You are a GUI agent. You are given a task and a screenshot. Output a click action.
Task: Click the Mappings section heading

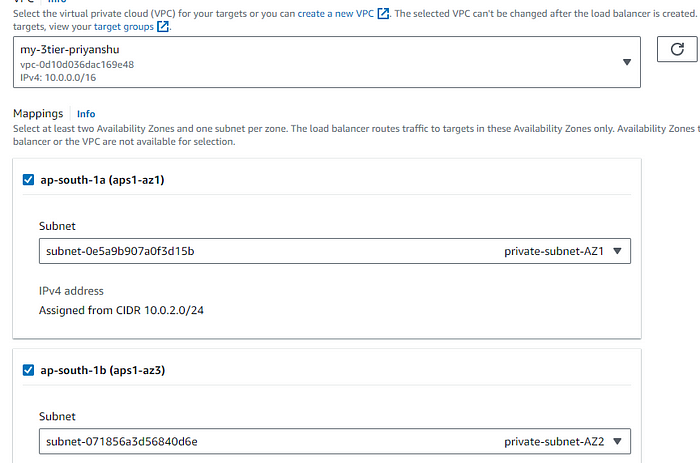click(38, 114)
